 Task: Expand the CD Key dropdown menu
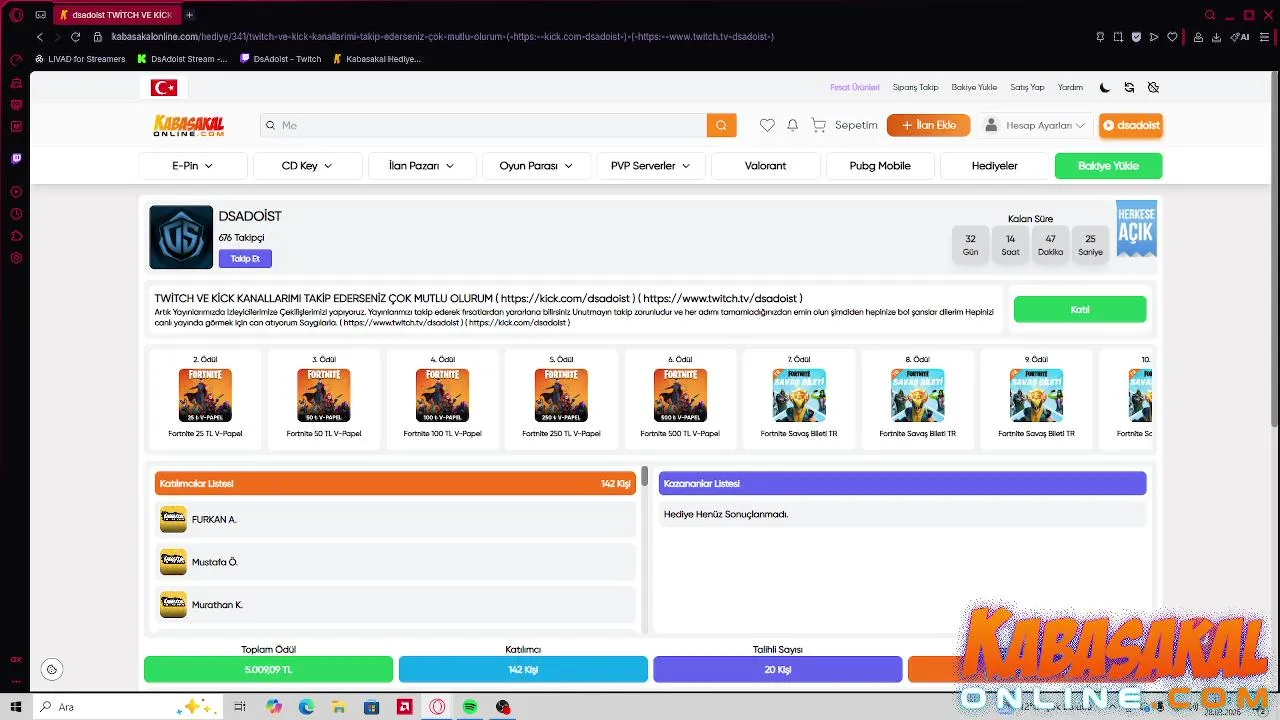307,166
